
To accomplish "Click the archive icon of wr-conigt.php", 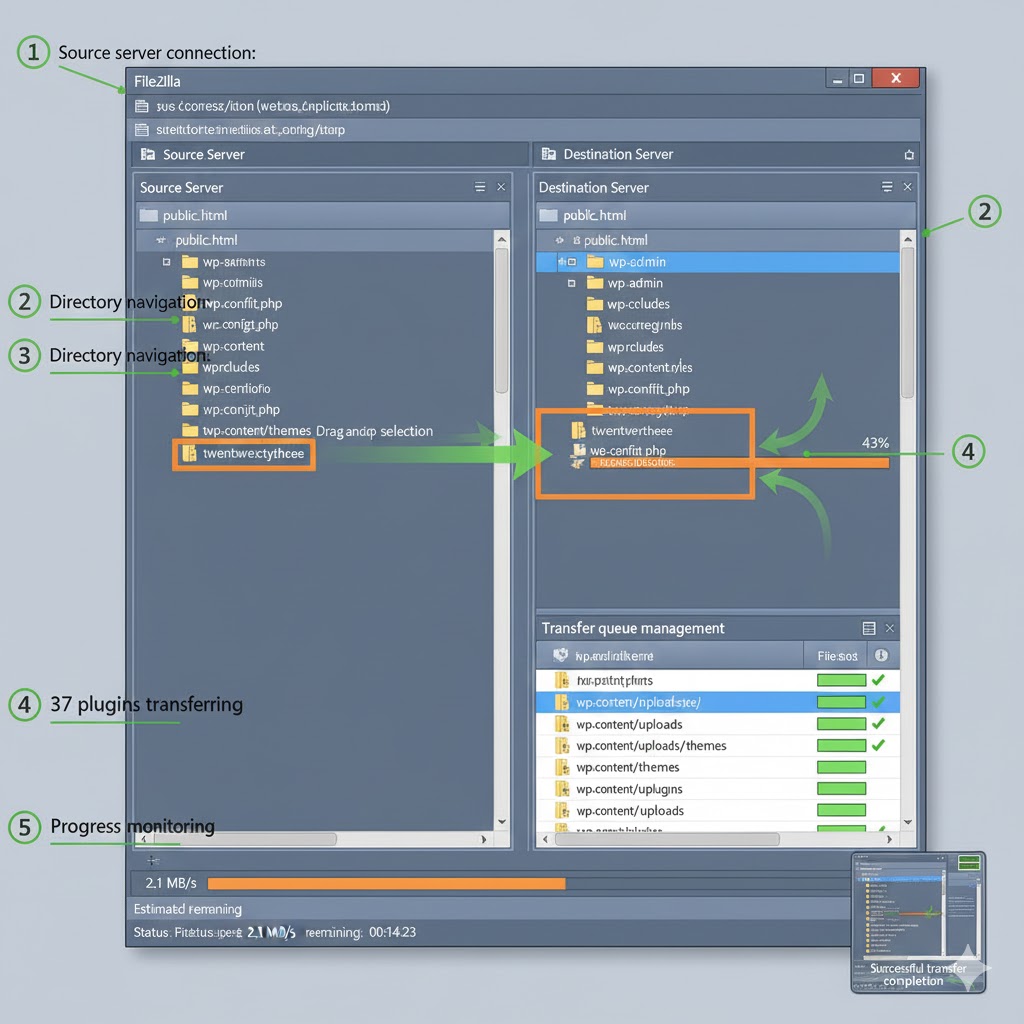I will (189, 325).
